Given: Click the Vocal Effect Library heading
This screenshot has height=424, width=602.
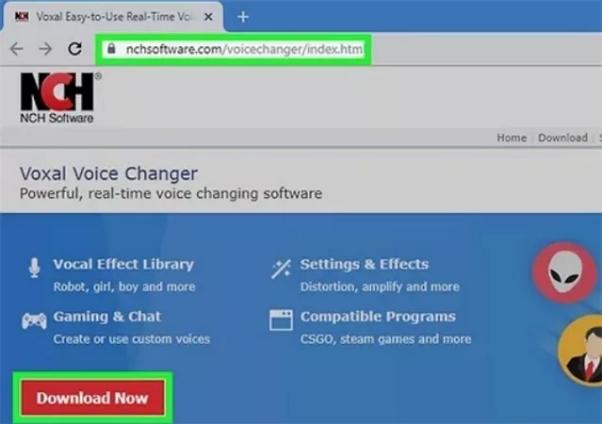Looking at the screenshot, I should [x=124, y=264].
